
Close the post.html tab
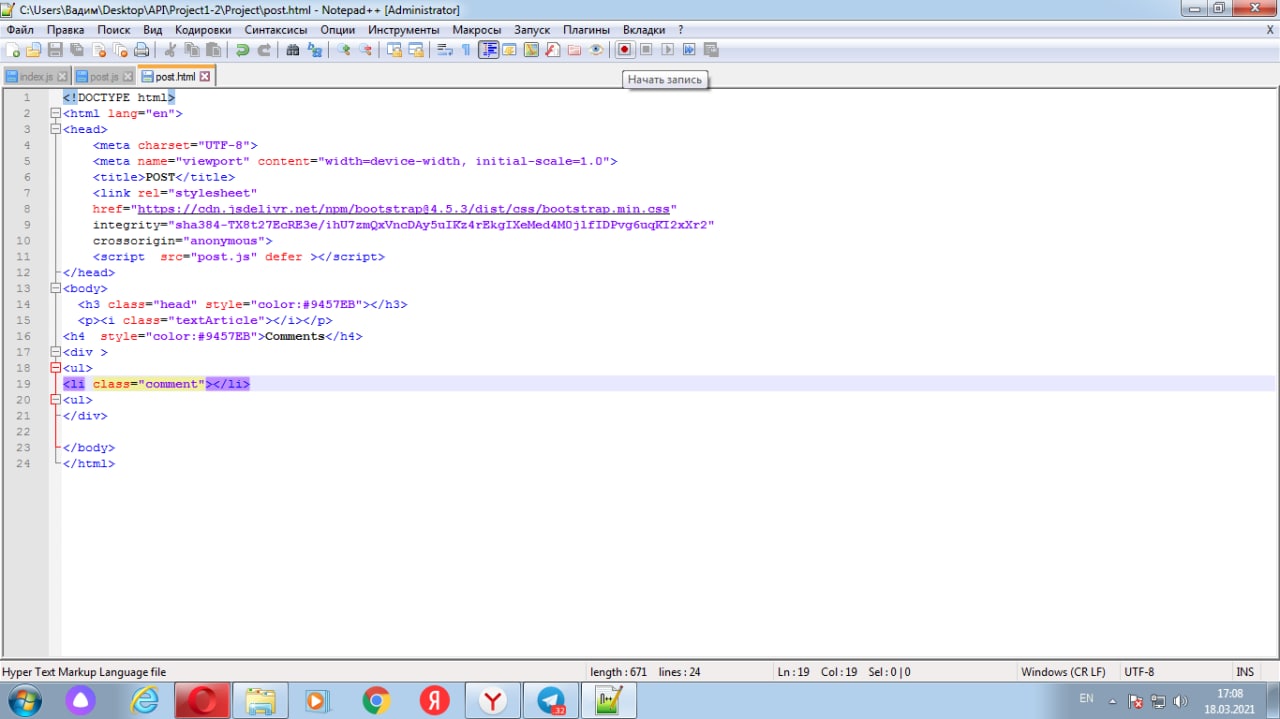click(205, 76)
